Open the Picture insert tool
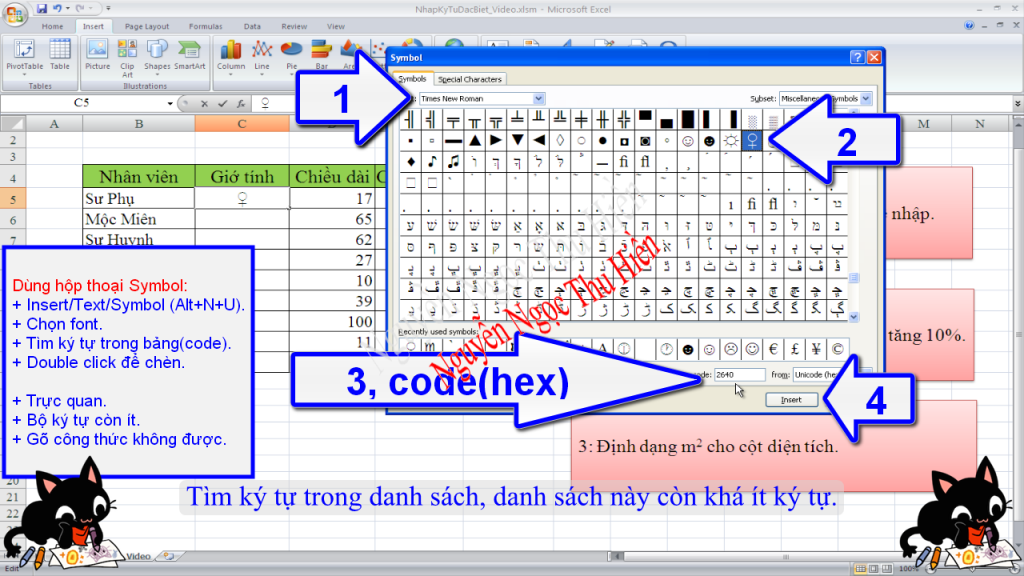The width and height of the screenshot is (1024, 576). coord(97,53)
